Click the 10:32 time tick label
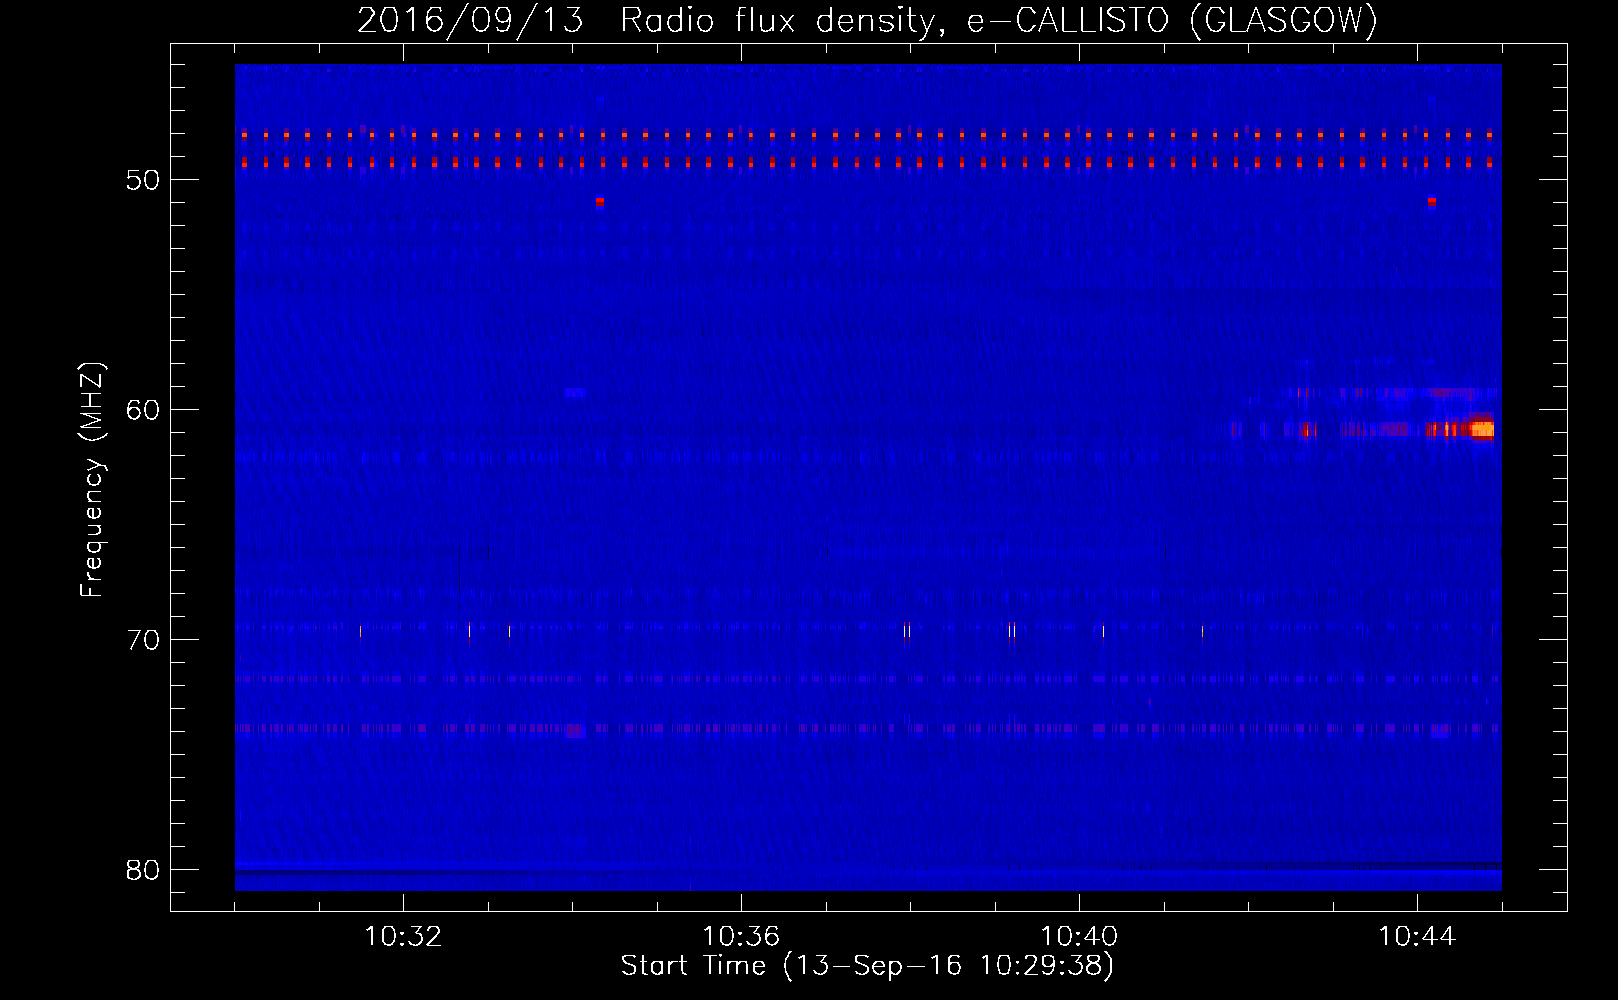1618x1000 pixels. tap(403, 937)
